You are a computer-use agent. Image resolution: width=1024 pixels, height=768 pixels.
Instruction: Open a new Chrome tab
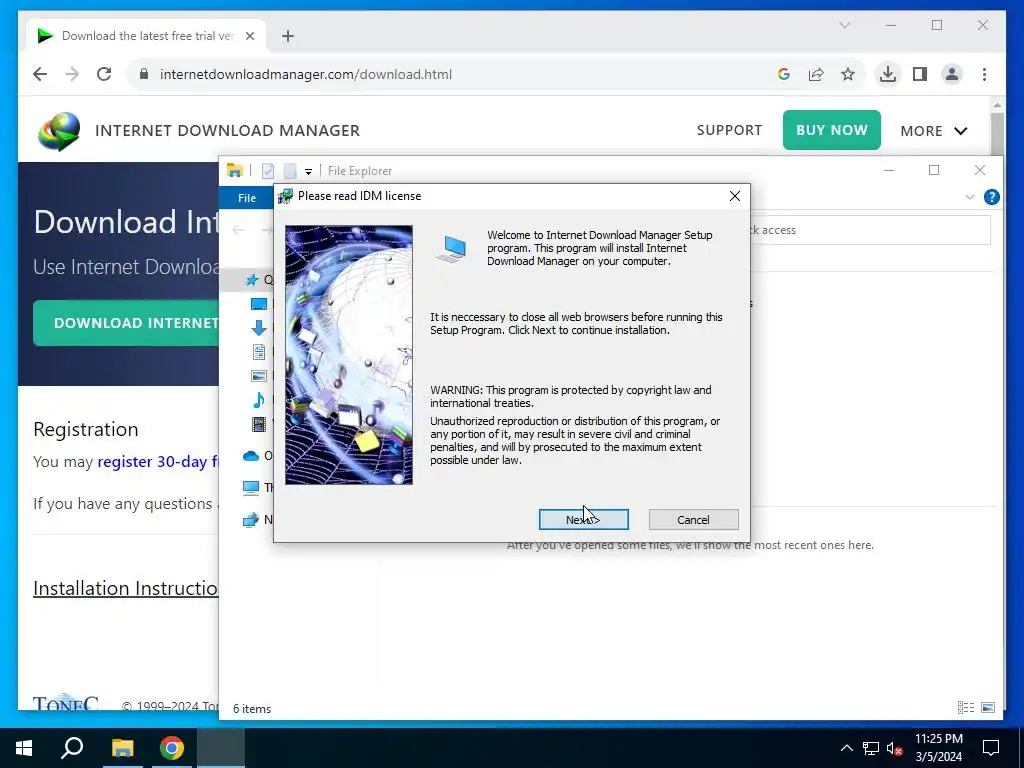288,36
